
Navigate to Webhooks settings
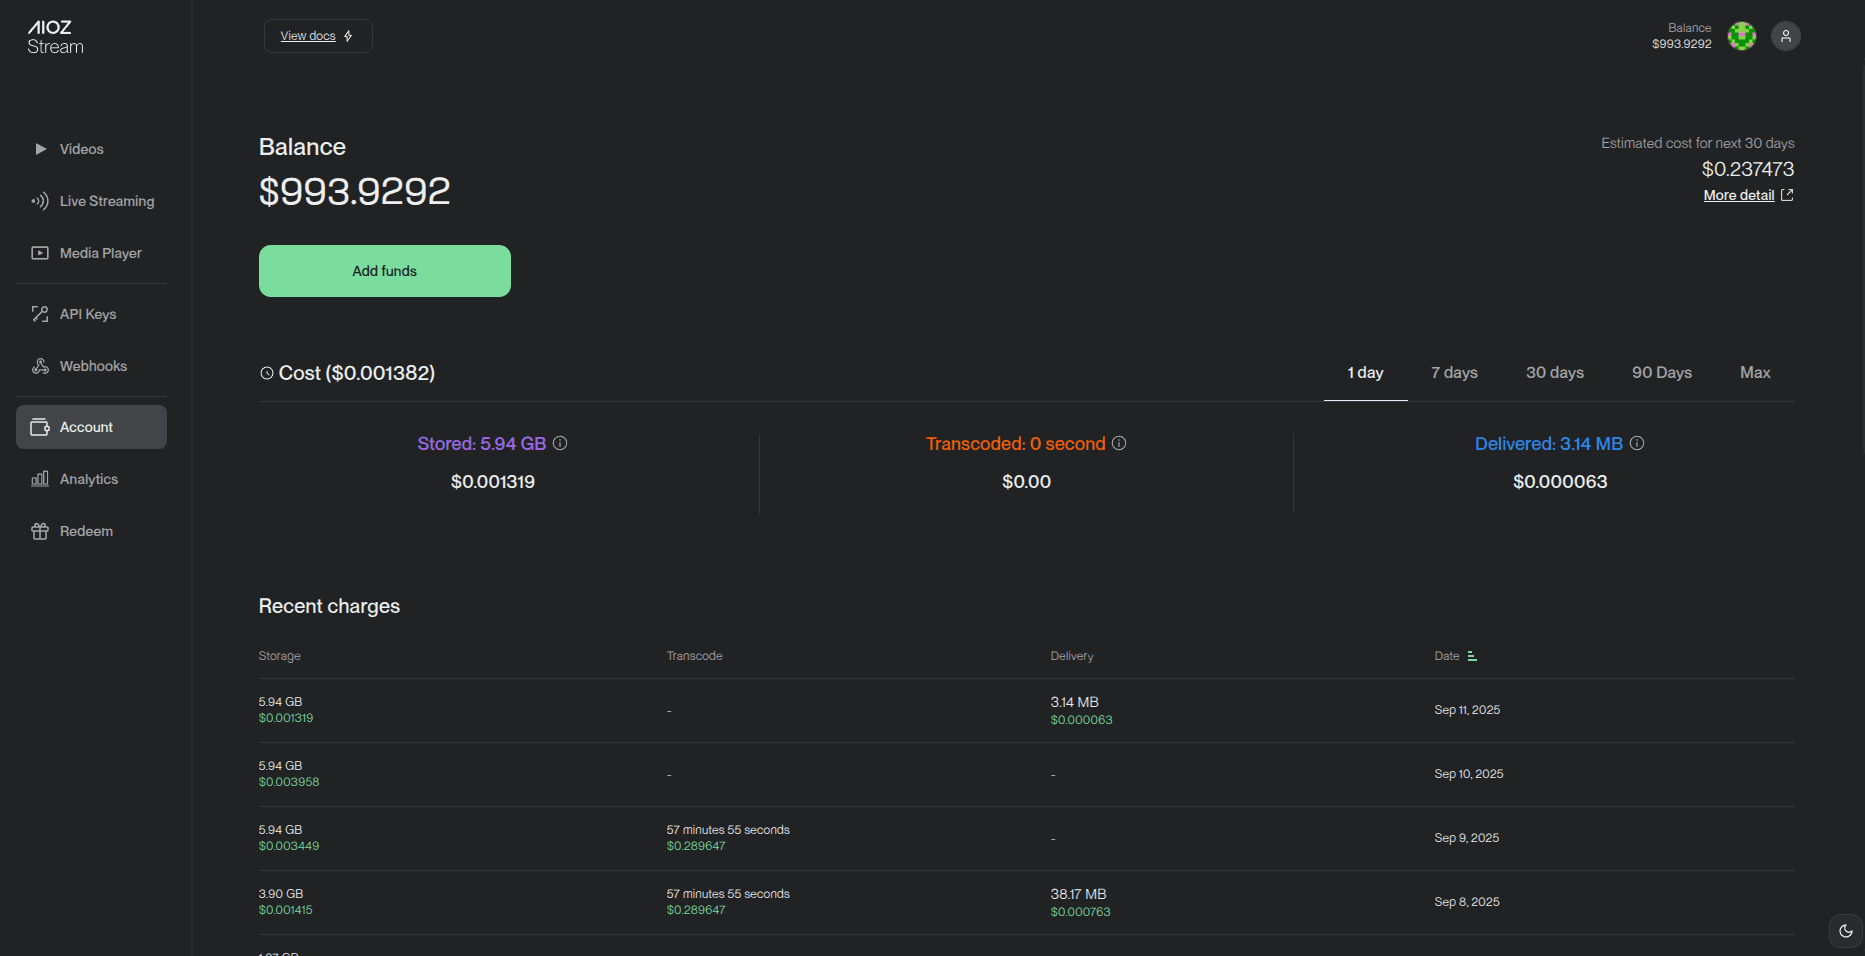pyautogui.click(x=93, y=366)
